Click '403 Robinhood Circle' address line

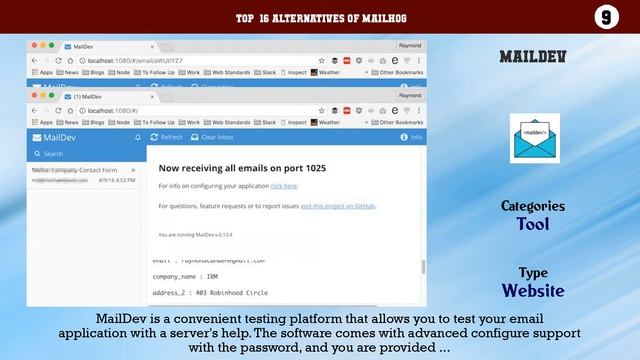(x=210, y=293)
